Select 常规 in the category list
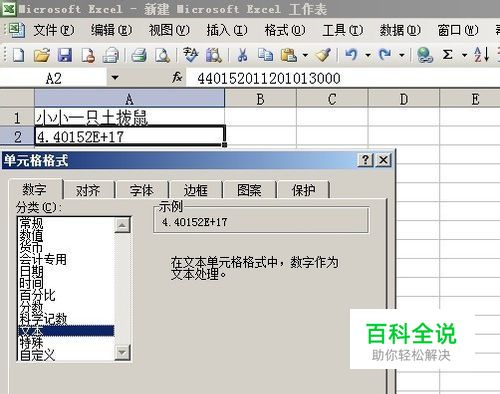This screenshot has height=394, width=500. tap(66, 223)
